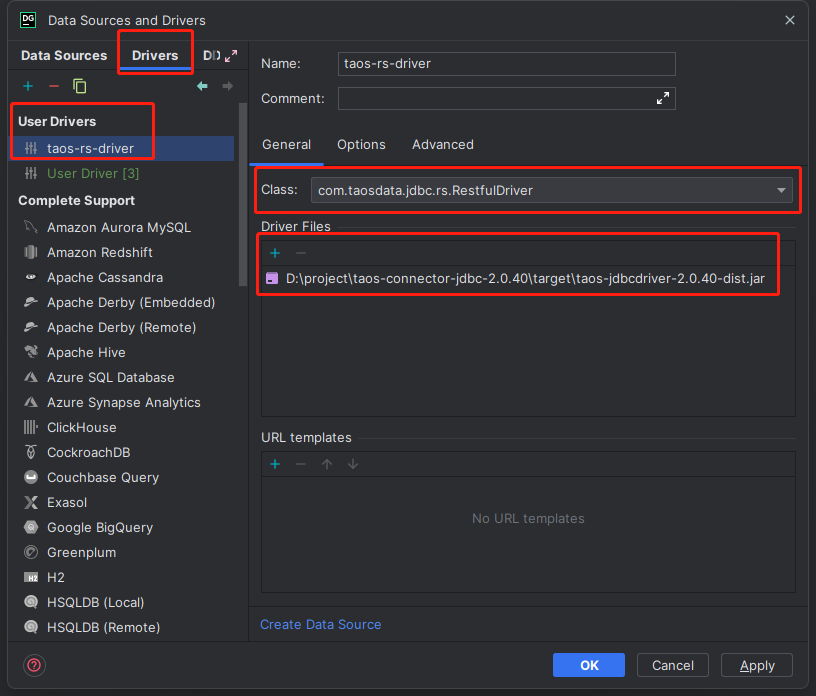Click the Exasol icon
Image resolution: width=816 pixels, height=696 pixels.
click(31, 502)
